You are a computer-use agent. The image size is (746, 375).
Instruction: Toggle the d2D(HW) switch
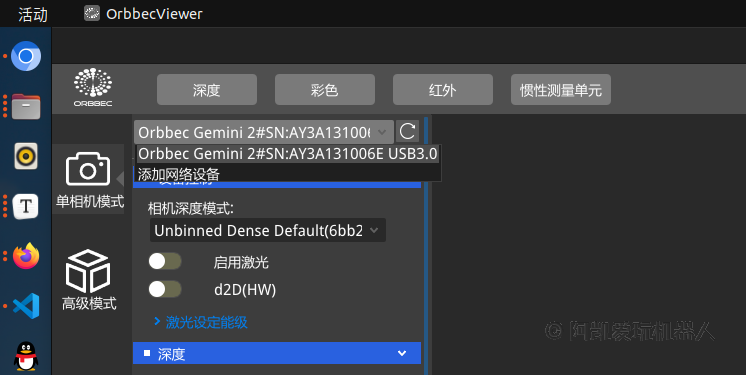[x=165, y=289]
